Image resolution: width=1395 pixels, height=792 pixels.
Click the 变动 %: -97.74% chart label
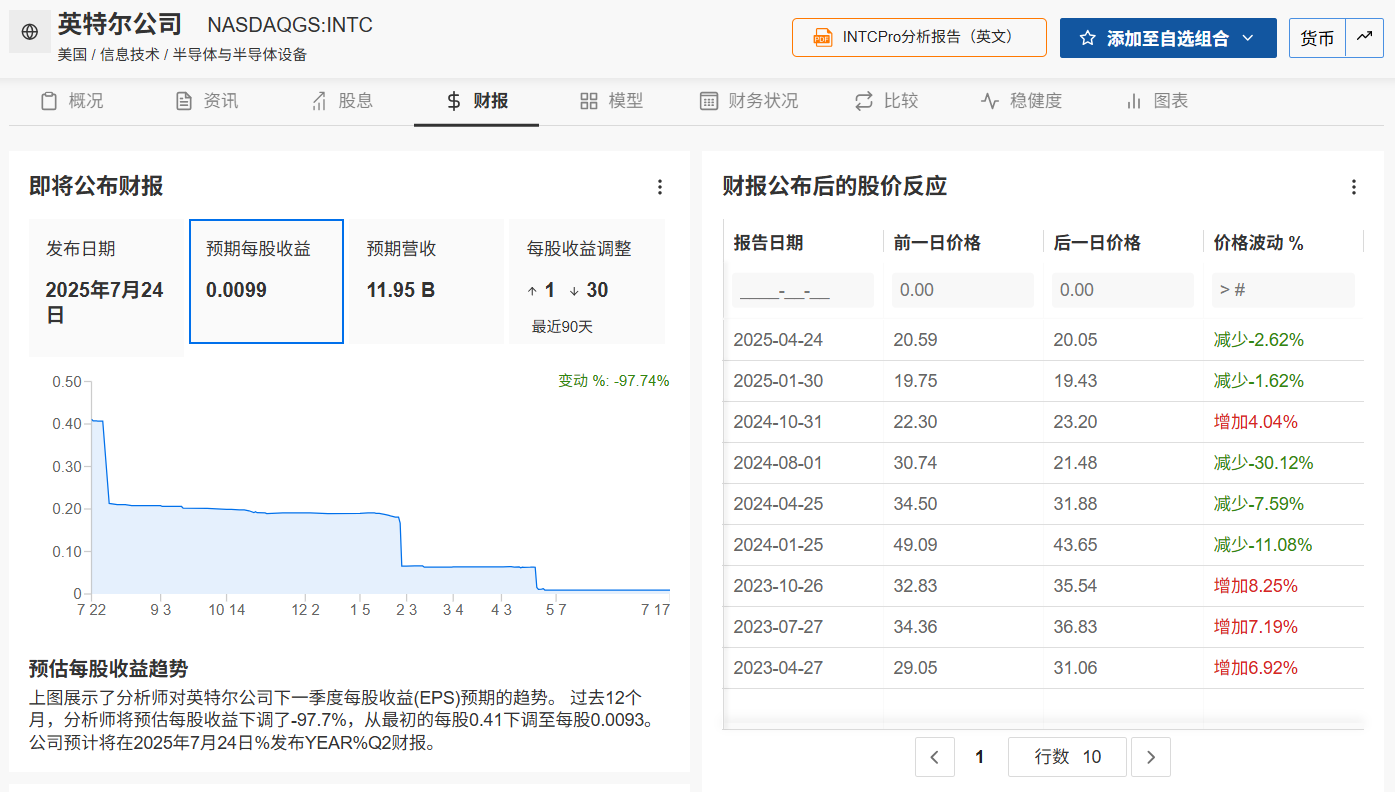(613, 381)
